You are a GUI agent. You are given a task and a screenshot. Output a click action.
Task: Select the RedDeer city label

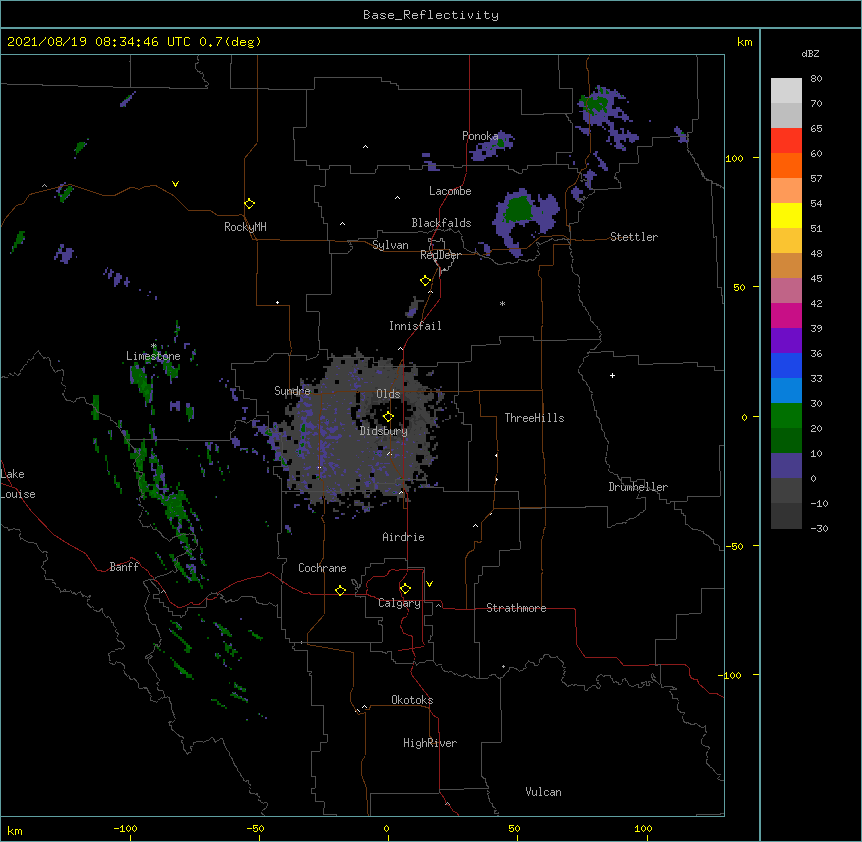point(440,255)
